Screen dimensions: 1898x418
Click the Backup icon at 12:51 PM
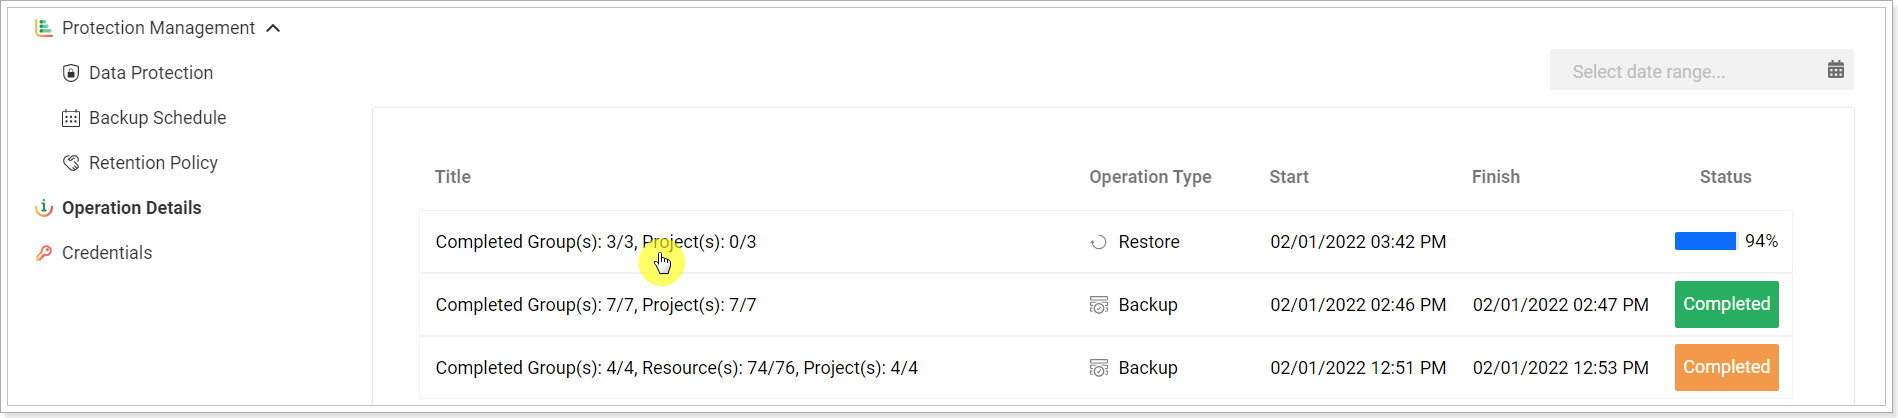click(x=1098, y=368)
